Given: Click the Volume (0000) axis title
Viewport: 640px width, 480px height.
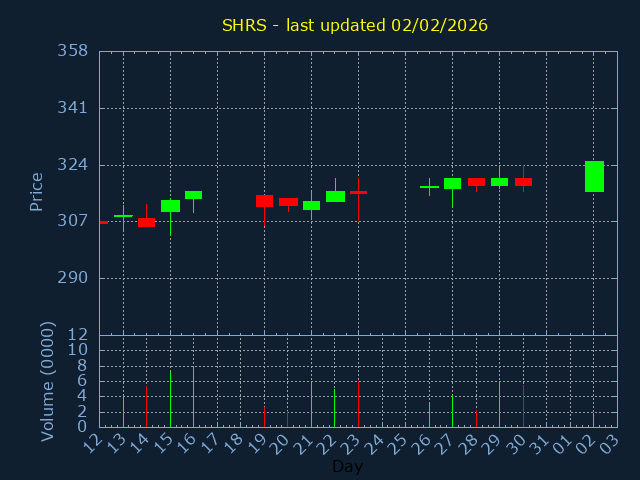Looking at the screenshot, I should (47, 381).
